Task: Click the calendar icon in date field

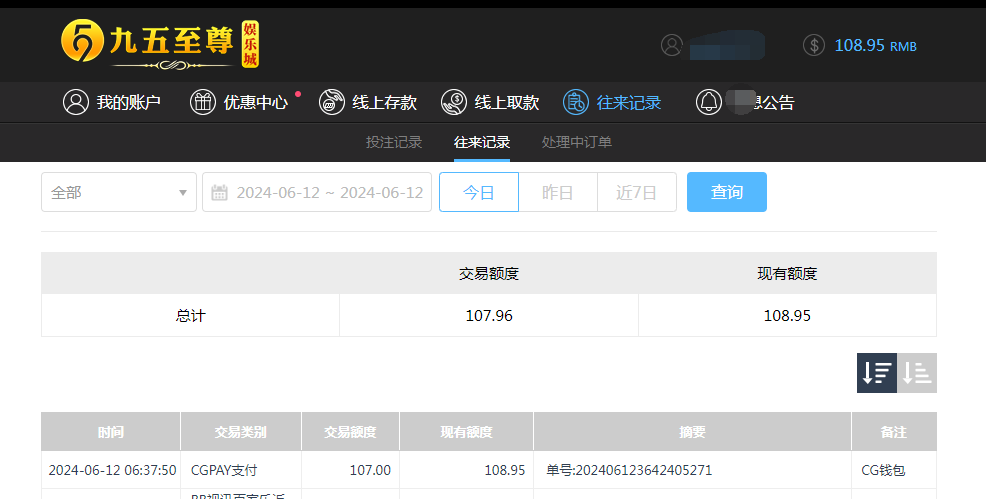Action: (220, 193)
